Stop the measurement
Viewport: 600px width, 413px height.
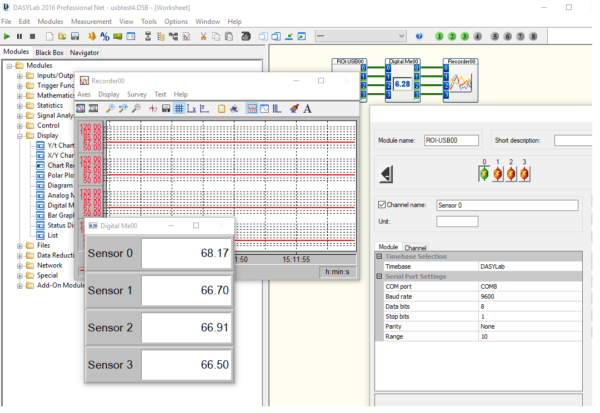point(33,36)
